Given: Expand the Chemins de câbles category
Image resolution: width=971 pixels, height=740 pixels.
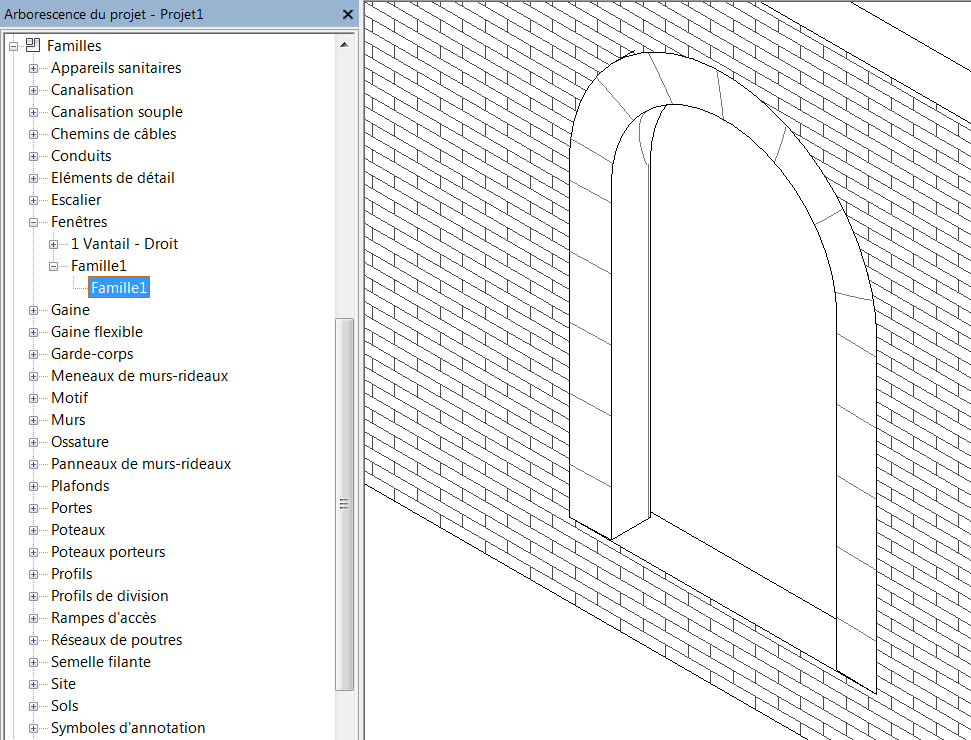Looking at the screenshot, I should pyautogui.click(x=34, y=133).
